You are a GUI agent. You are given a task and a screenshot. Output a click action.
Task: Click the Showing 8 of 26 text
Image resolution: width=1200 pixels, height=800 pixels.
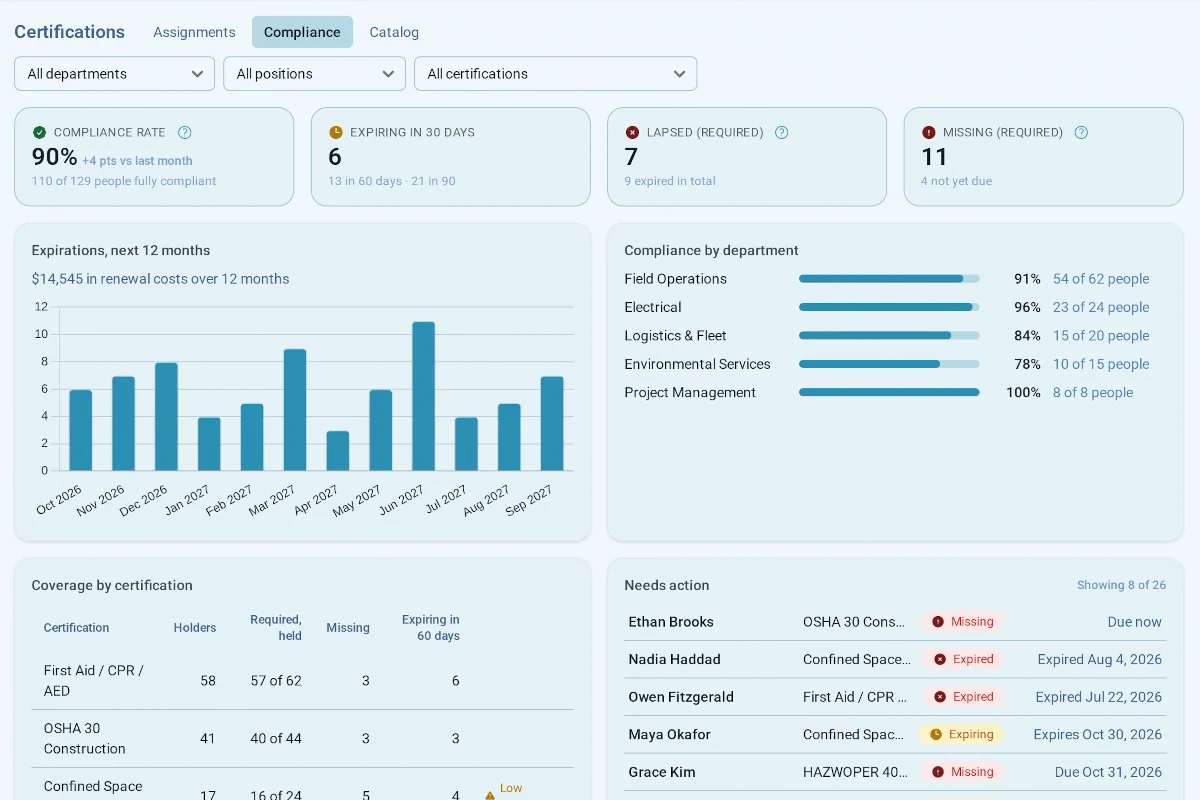1121,585
